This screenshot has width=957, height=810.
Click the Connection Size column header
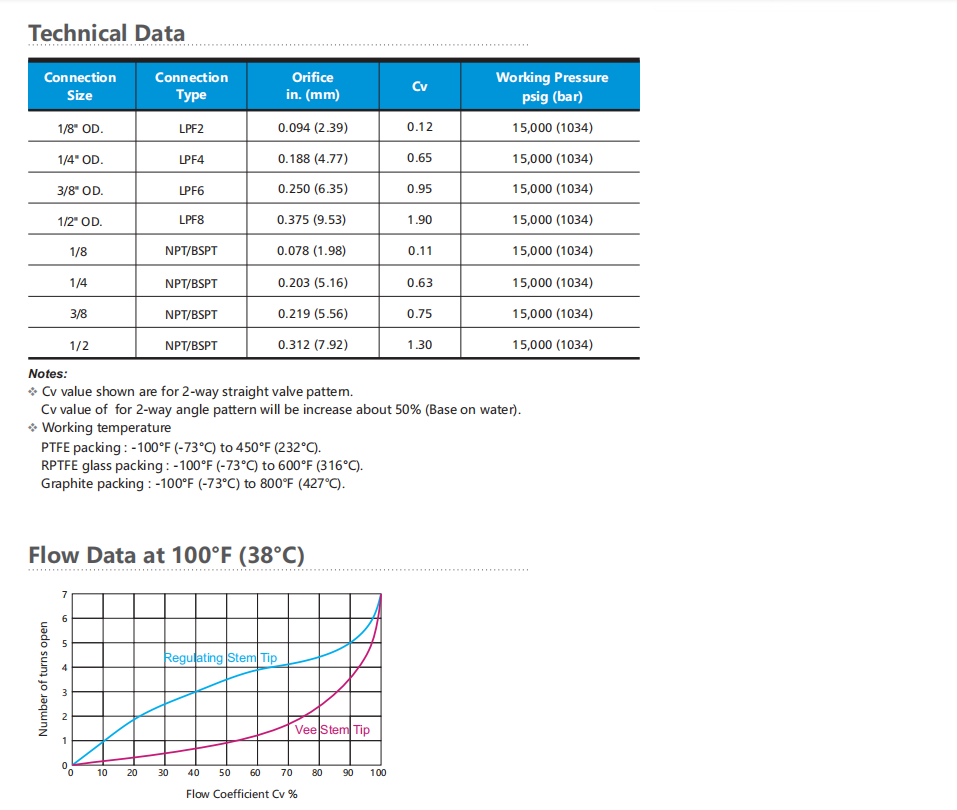coord(80,86)
